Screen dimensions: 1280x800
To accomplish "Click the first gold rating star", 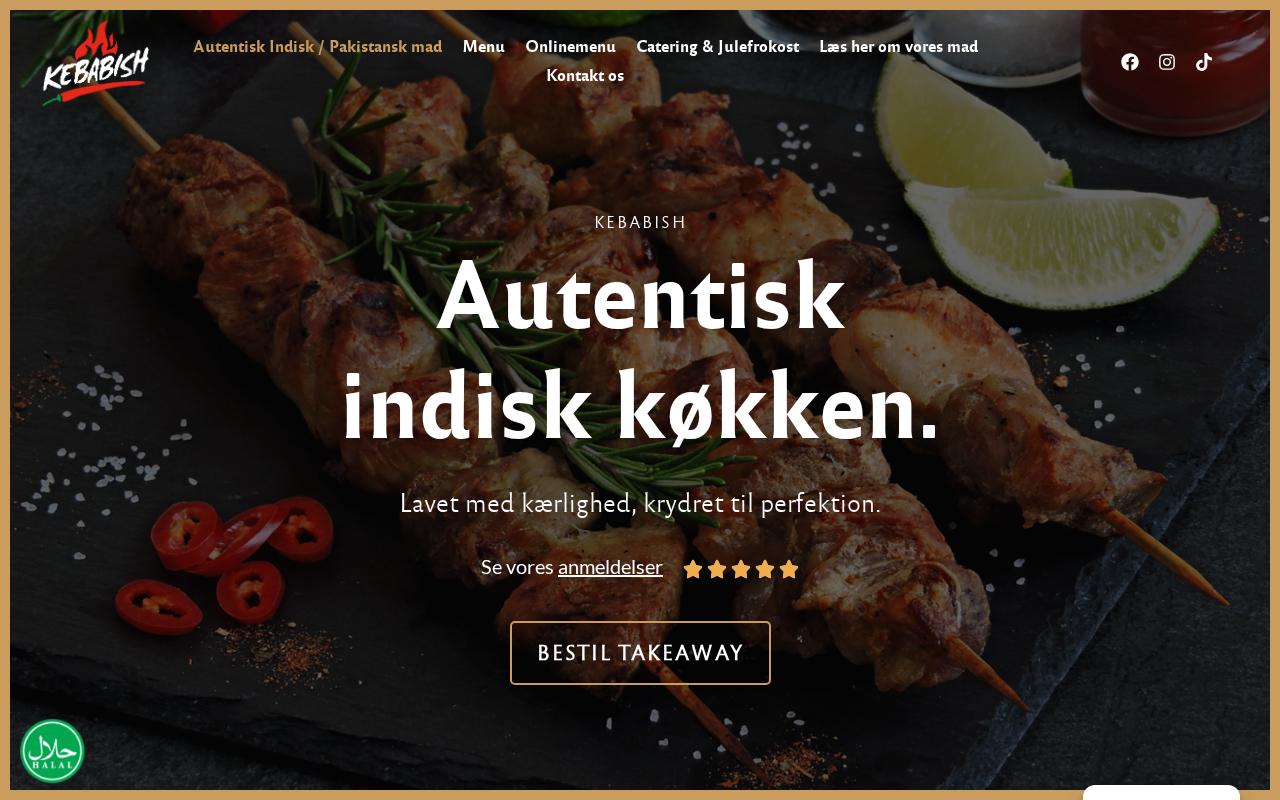I will point(693,569).
